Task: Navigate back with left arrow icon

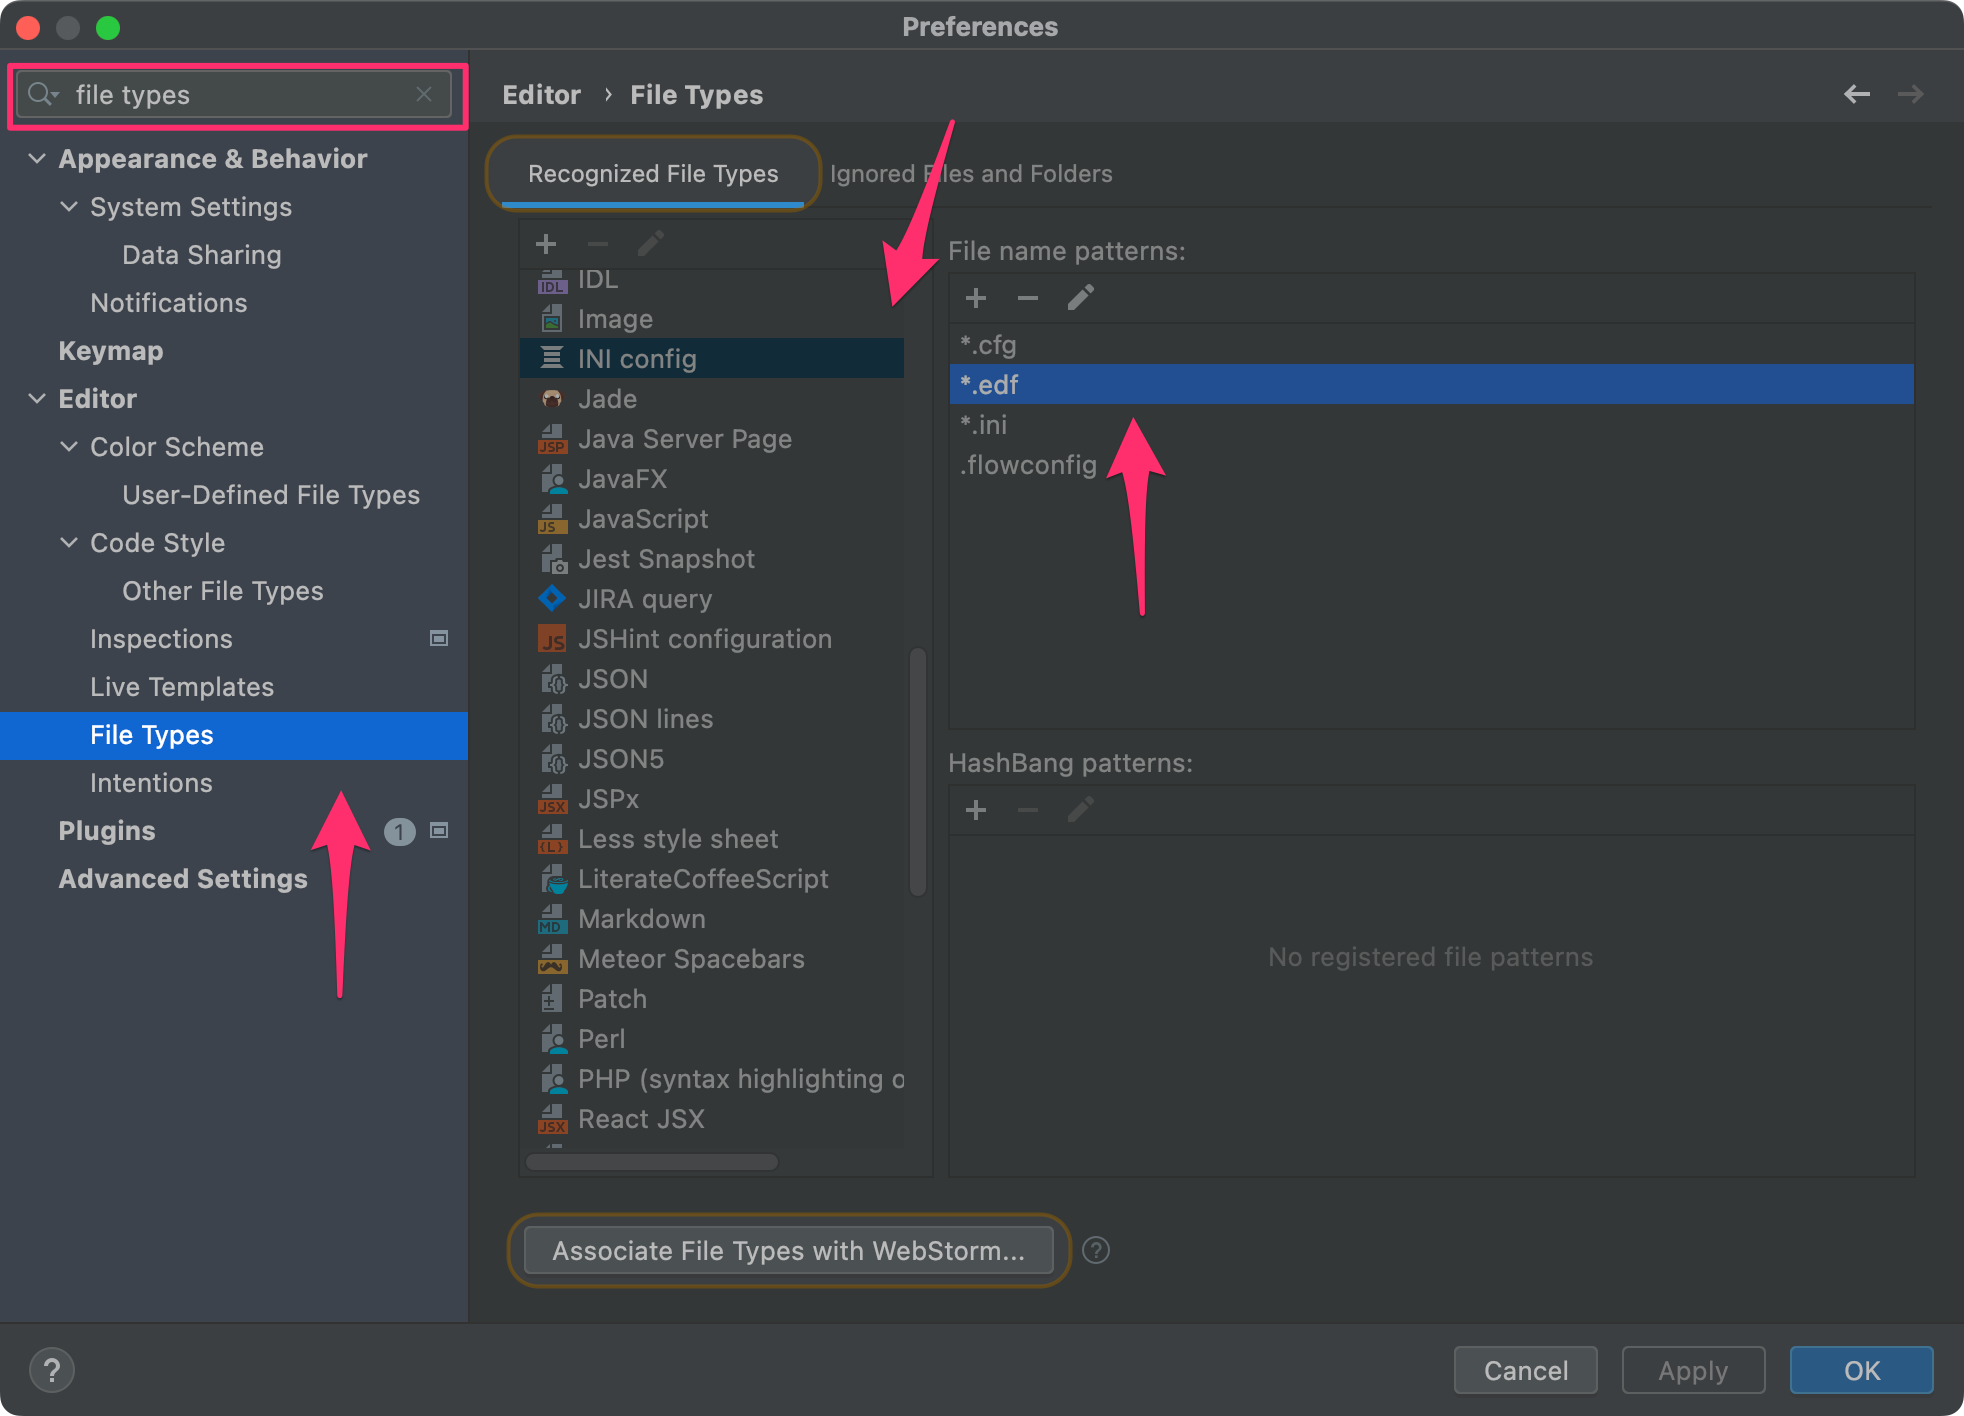Action: (x=1856, y=94)
